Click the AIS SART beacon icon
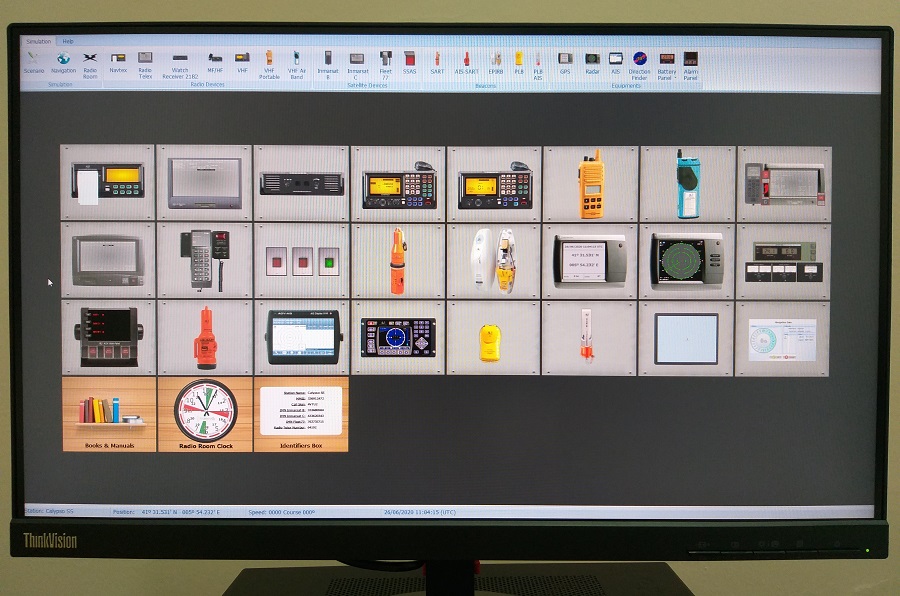The height and width of the screenshot is (596, 900). (x=466, y=60)
